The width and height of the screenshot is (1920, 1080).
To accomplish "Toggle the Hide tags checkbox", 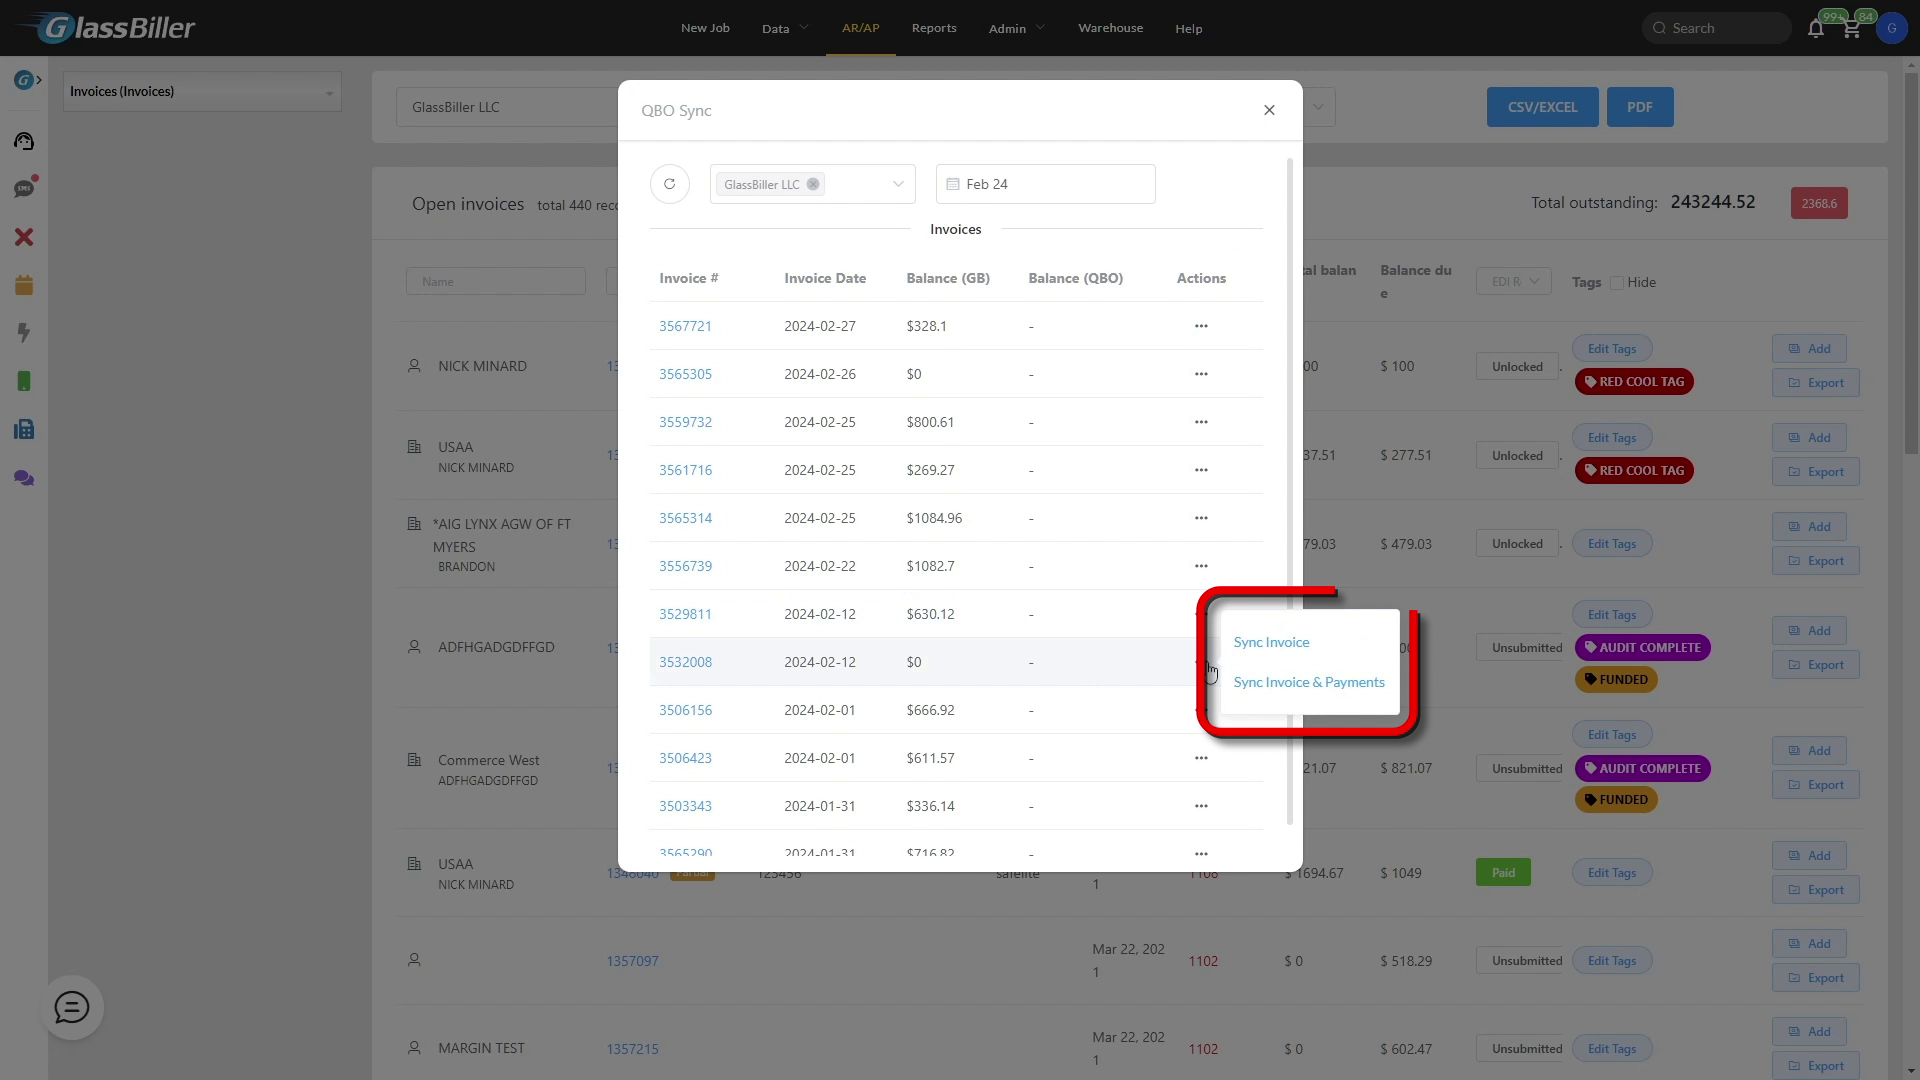I will tap(1617, 283).
